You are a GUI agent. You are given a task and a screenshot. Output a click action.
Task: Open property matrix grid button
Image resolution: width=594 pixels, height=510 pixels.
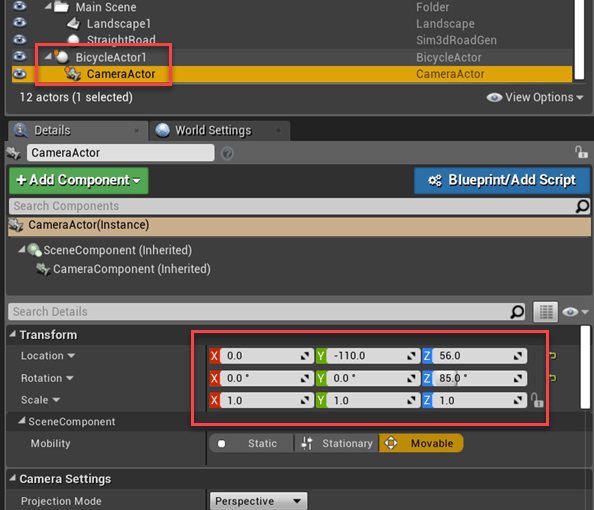pos(546,312)
